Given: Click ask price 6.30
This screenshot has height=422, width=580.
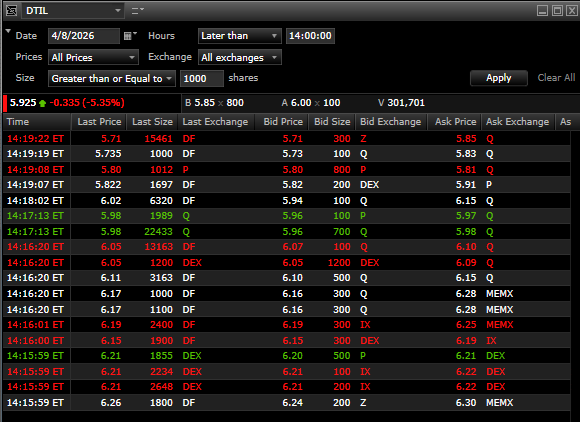Looking at the screenshot, I should (466, 402).
